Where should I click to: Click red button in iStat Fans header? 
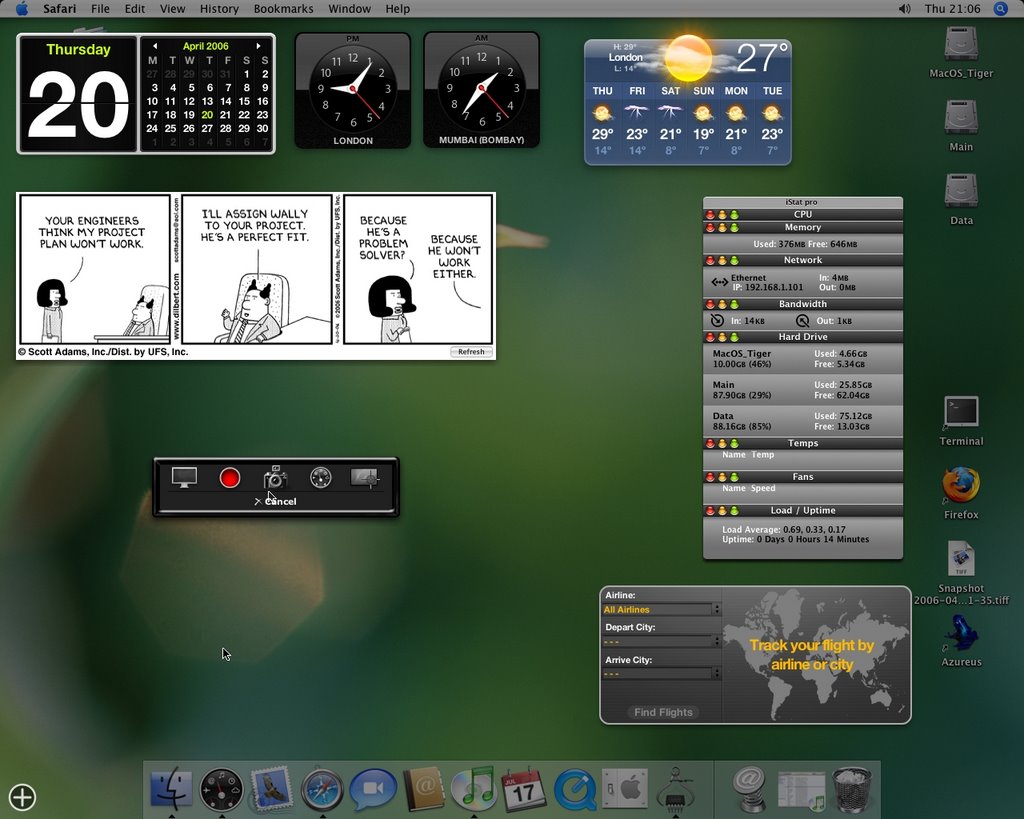pyautogui.click(x=710, y=477)
